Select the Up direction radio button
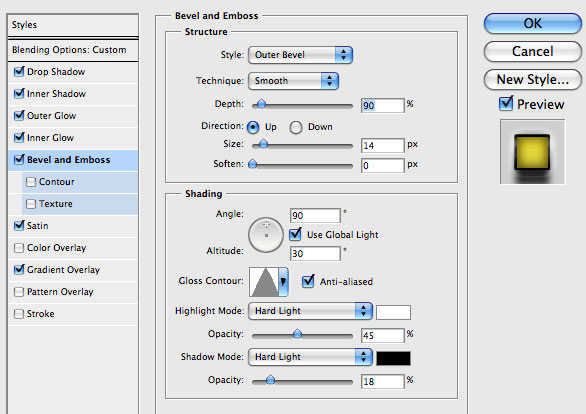 (253, 127)
